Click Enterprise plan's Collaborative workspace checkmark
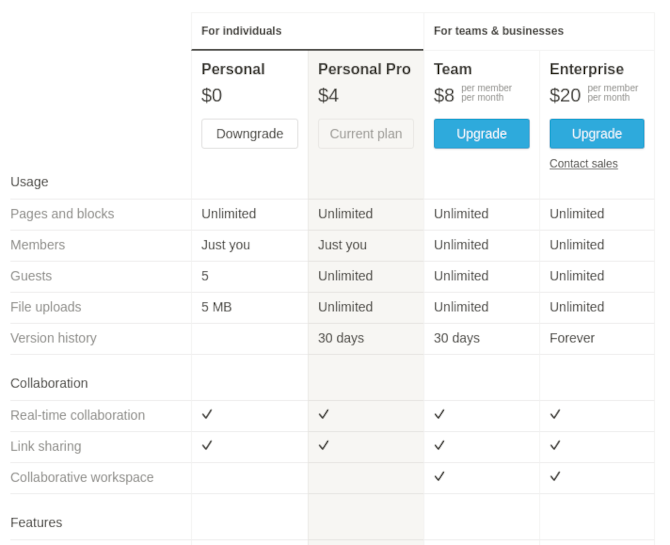 pyautogui.click(x=555, y=476)
